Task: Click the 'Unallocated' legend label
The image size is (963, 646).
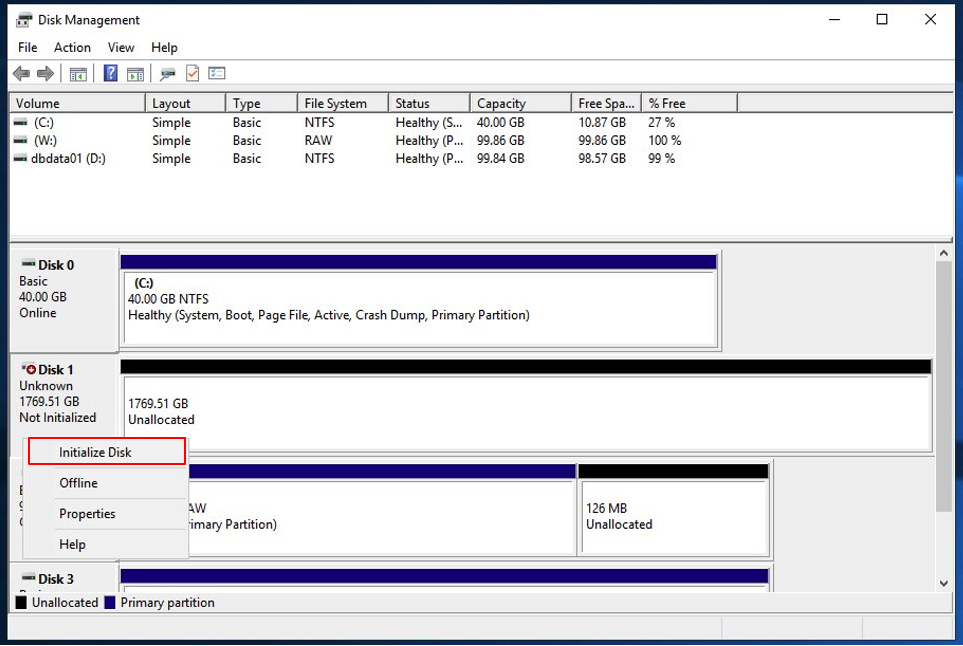Action: click(65, 602)
